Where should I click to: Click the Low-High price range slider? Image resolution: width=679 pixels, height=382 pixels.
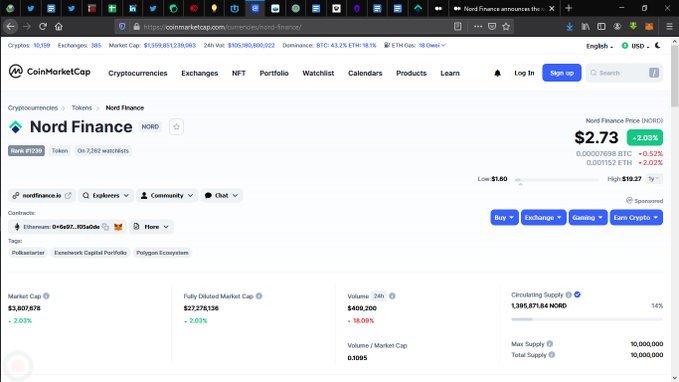pos(557,179)
